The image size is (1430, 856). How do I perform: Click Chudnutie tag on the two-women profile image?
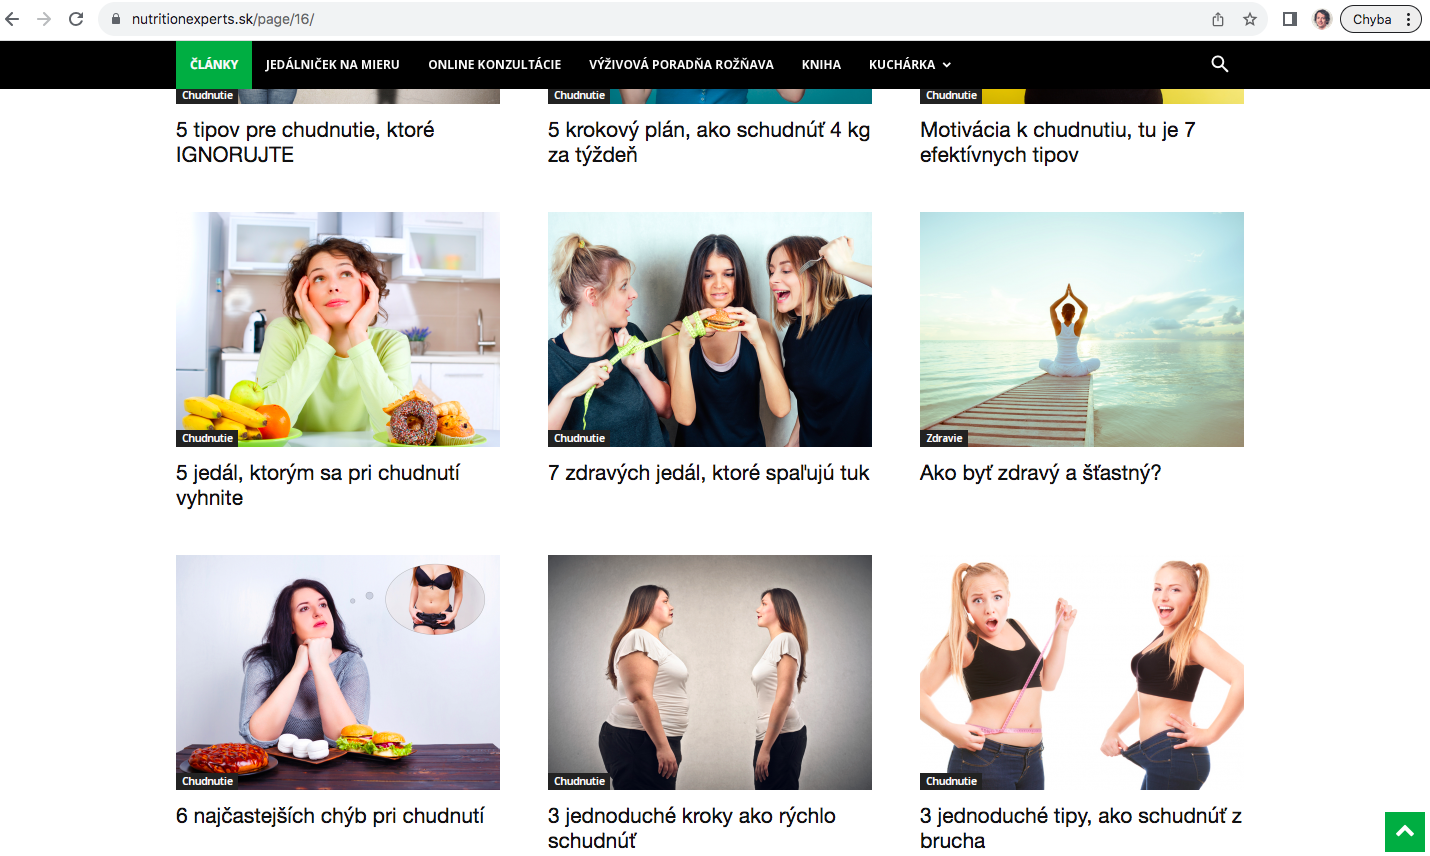579,781
